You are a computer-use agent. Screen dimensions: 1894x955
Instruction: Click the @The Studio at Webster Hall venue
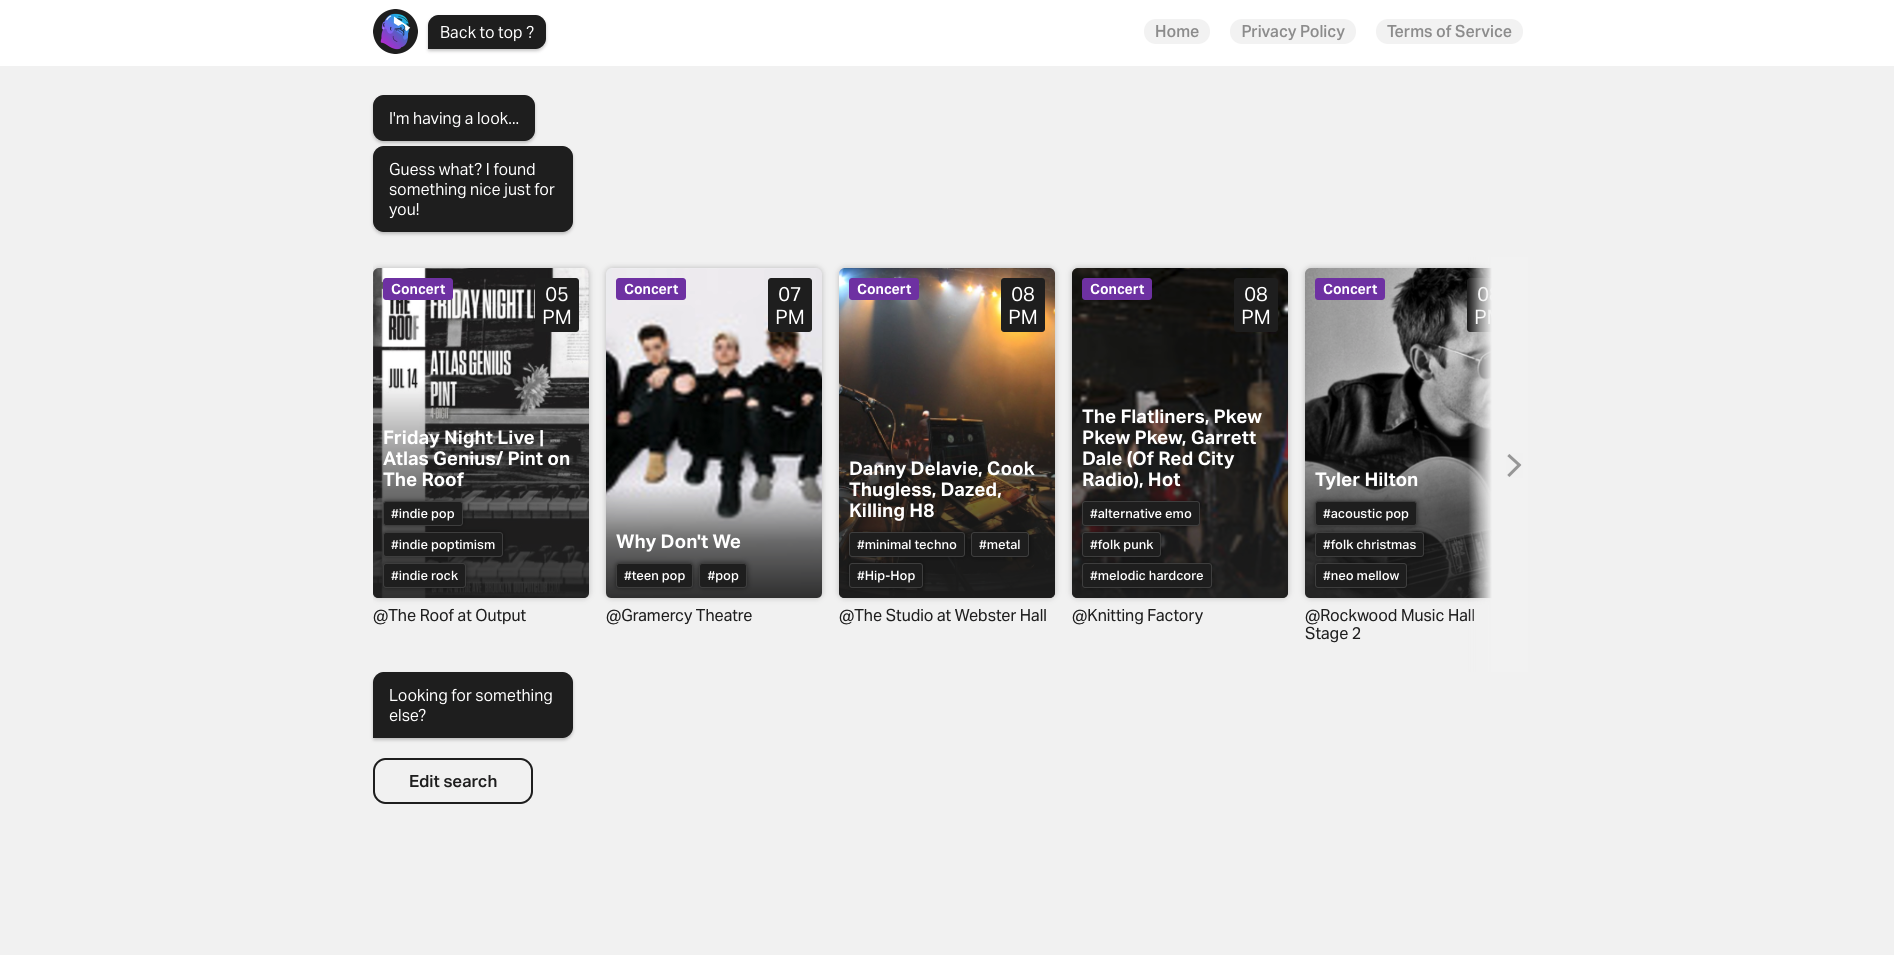pos(943,616)
